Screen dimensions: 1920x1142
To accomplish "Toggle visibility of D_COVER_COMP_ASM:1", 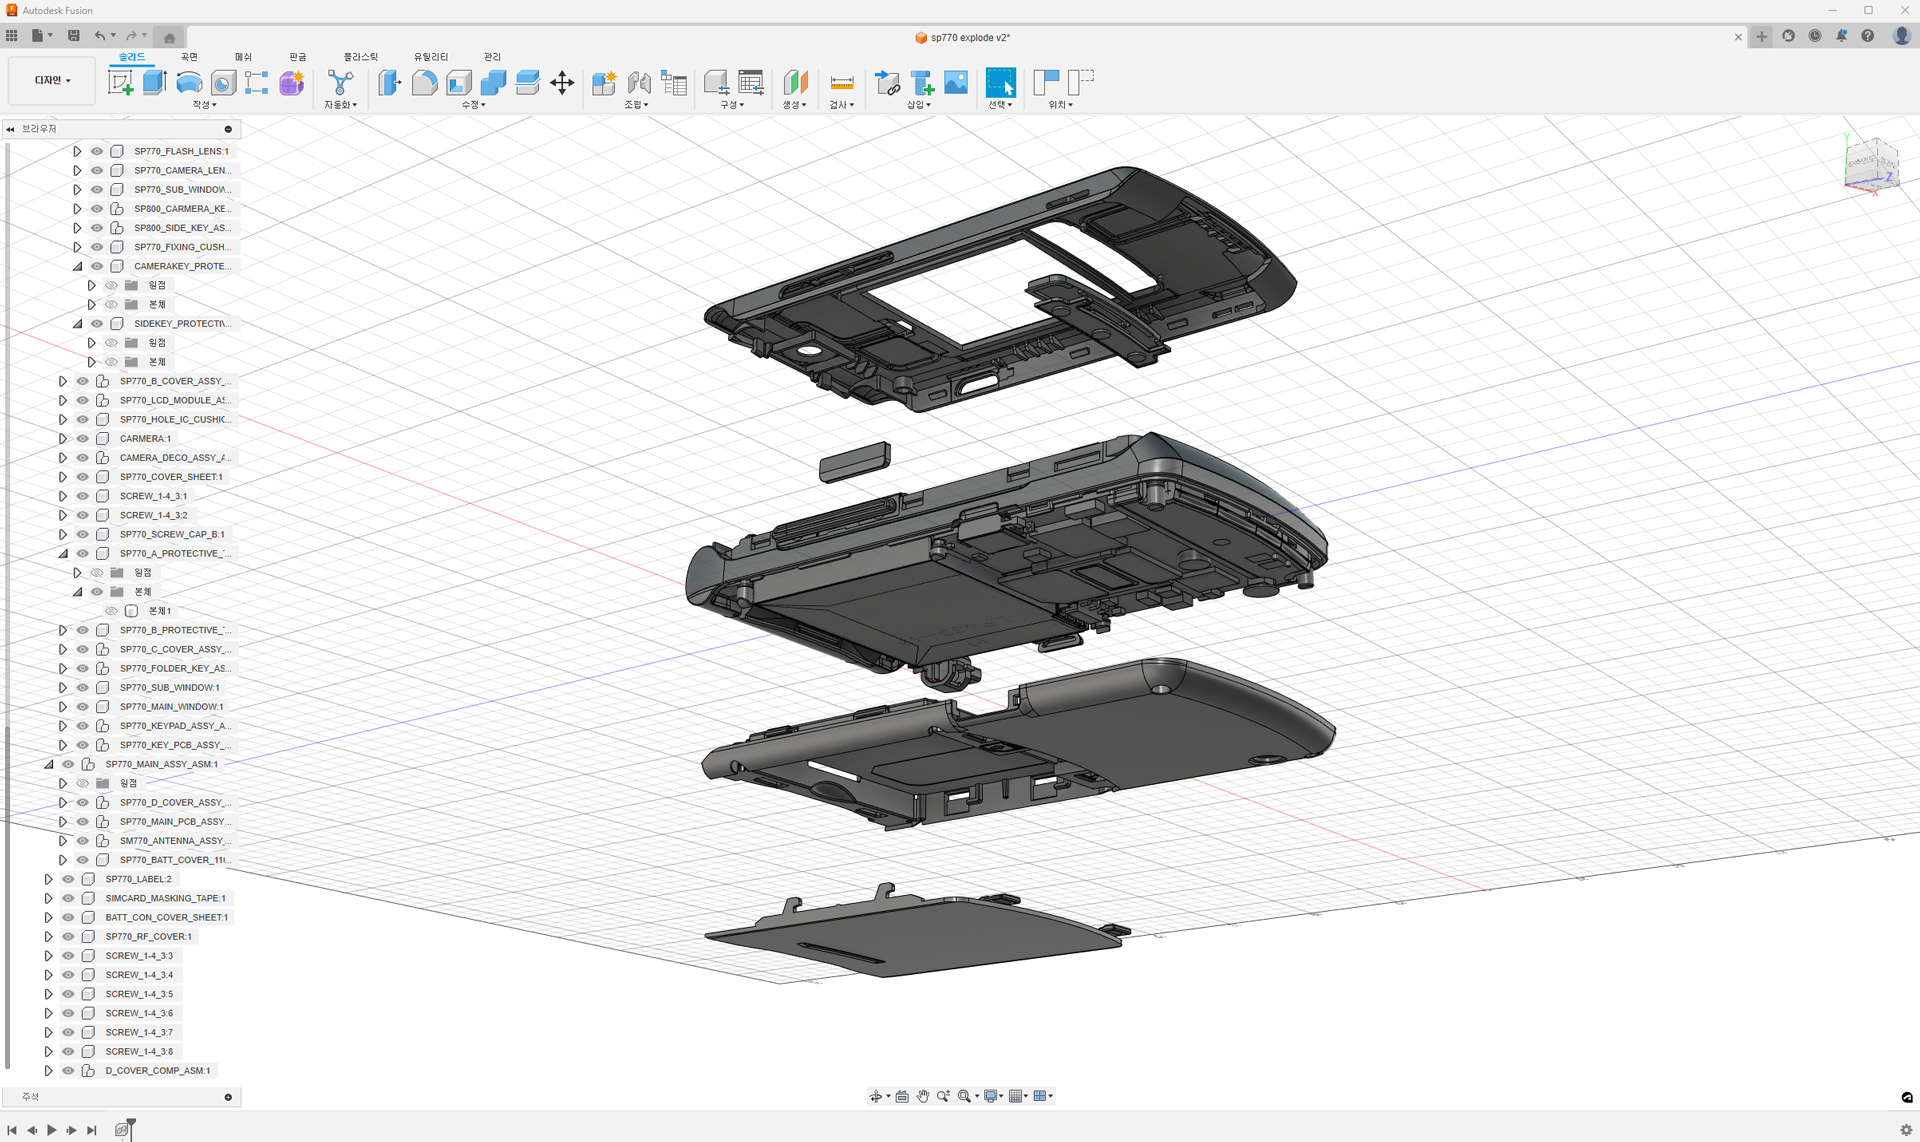I will tap(69, 1070).
